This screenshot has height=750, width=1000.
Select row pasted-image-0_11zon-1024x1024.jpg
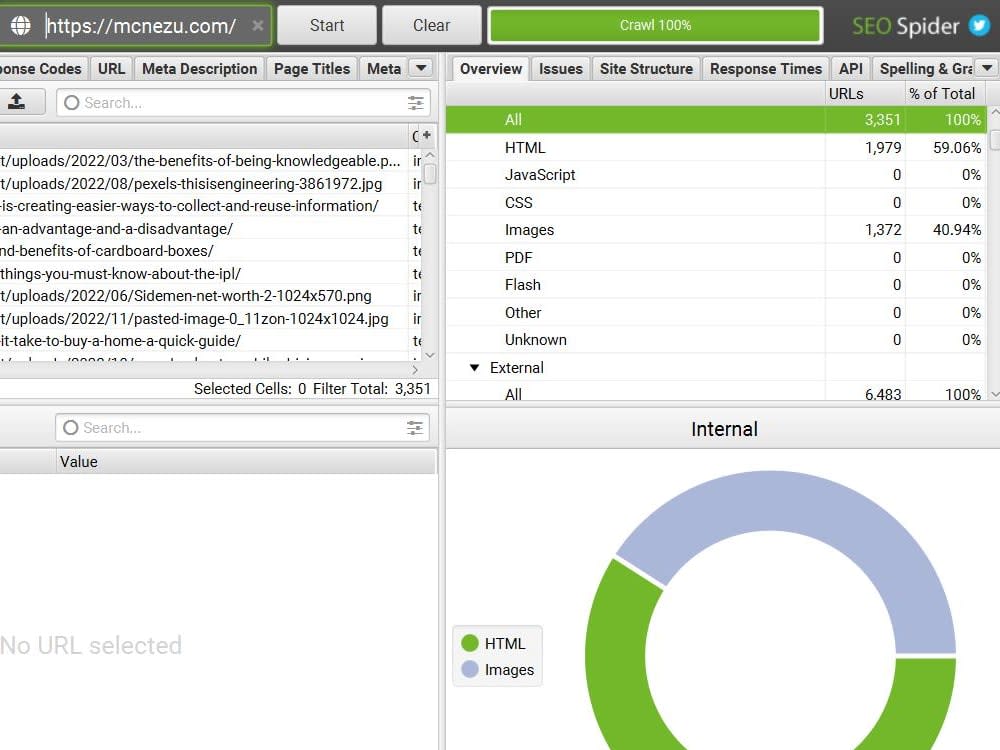coord(204,318)
